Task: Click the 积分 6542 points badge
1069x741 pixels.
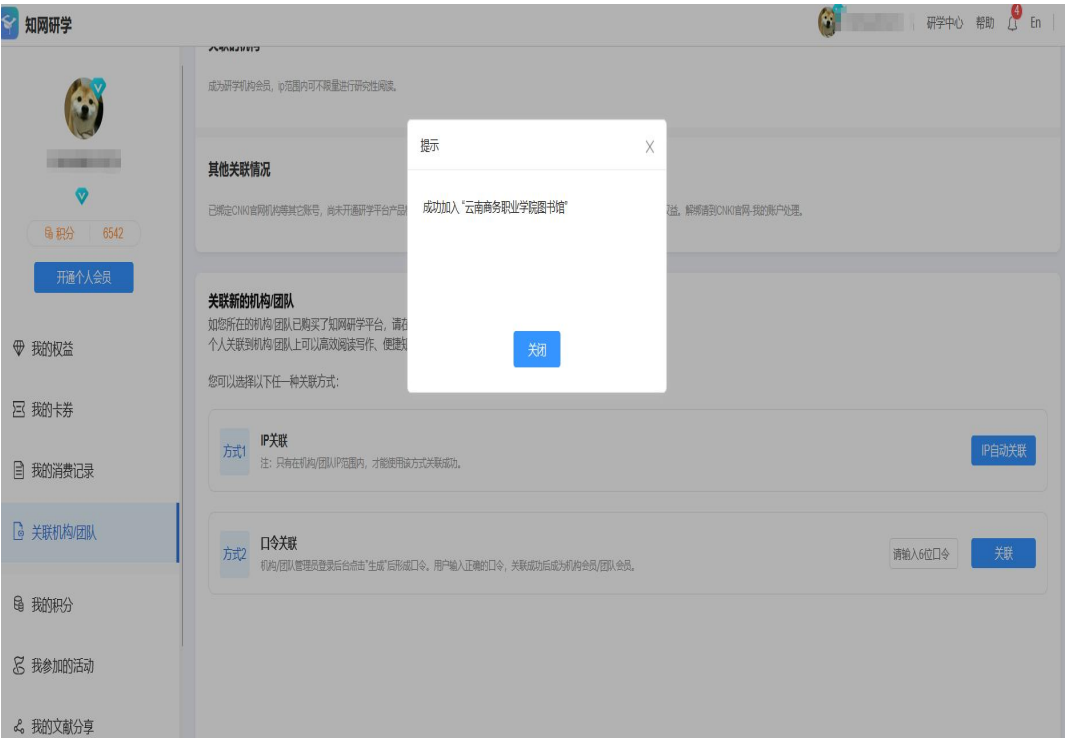Action: pyautogui.click(x=84, y=233)
